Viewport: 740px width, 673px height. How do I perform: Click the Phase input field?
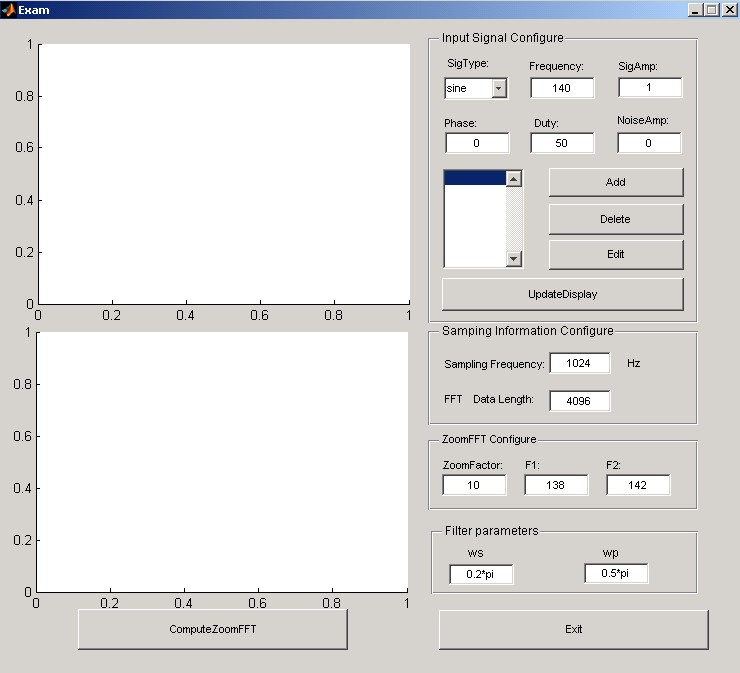(477, 143)
